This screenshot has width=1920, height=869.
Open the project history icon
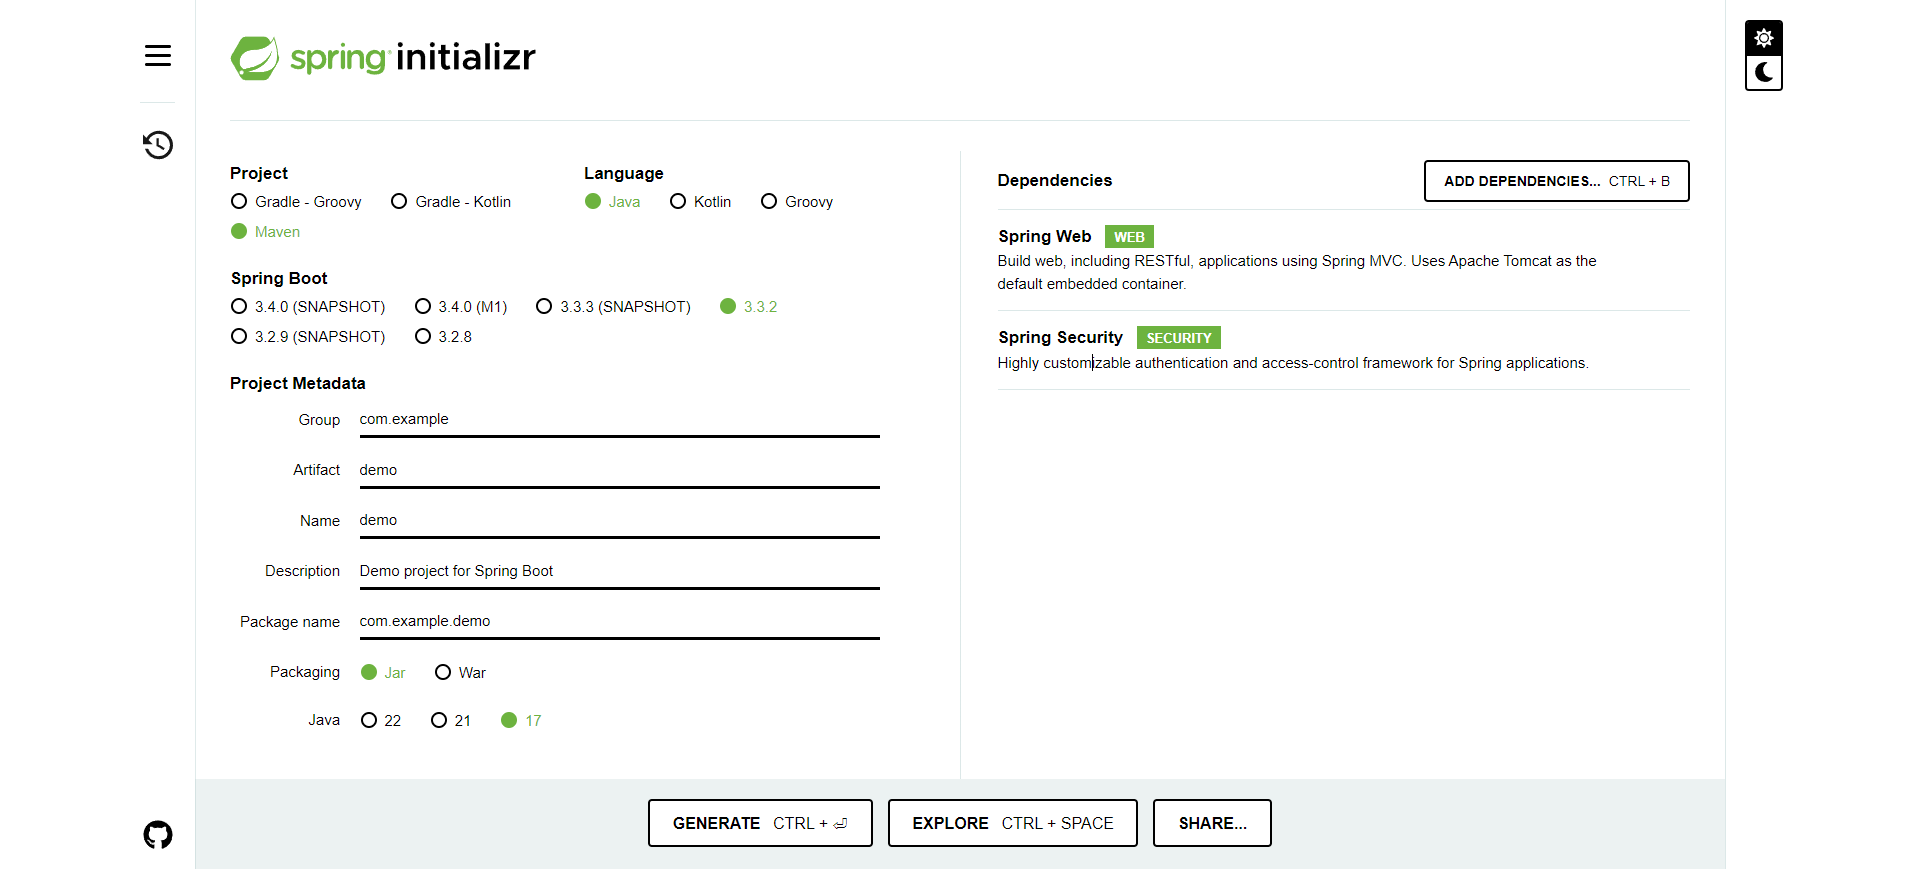click(157, 145)
